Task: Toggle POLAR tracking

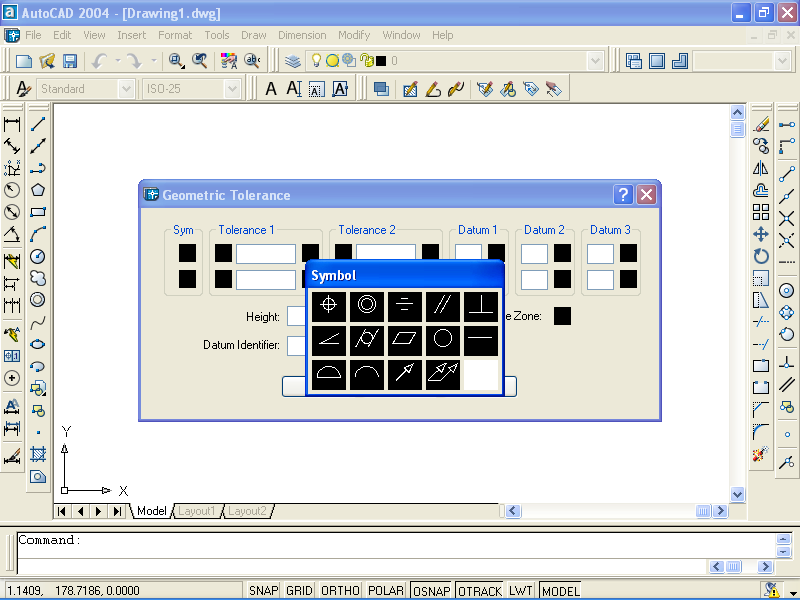Action: point(386,591)
